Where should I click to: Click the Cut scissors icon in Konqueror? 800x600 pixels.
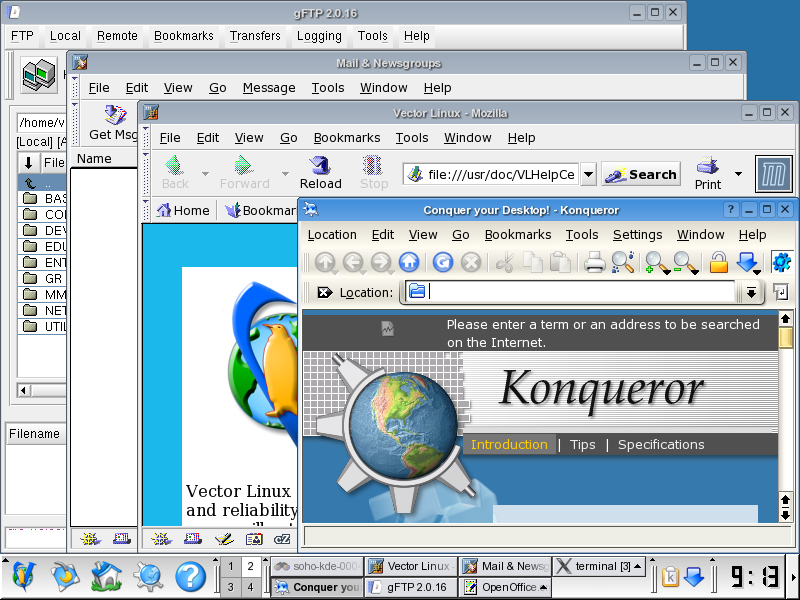point(505,263)
